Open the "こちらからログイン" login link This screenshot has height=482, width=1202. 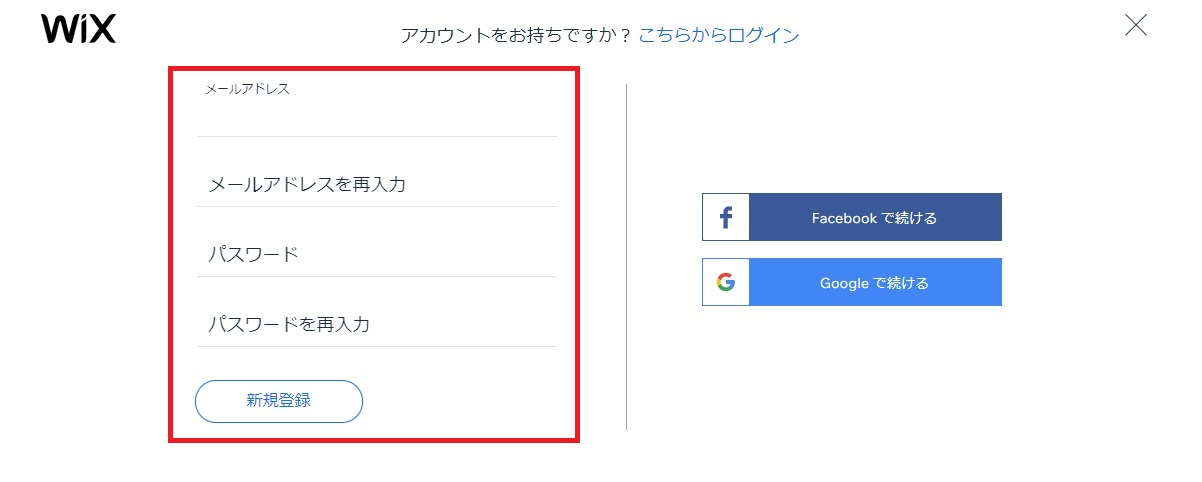[719, 35]
